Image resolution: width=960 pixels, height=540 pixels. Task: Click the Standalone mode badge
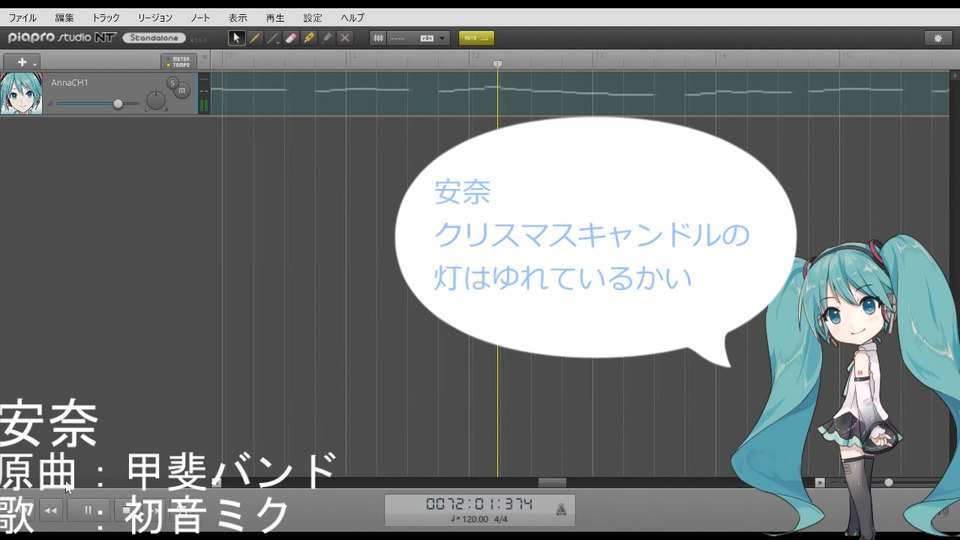154,38
